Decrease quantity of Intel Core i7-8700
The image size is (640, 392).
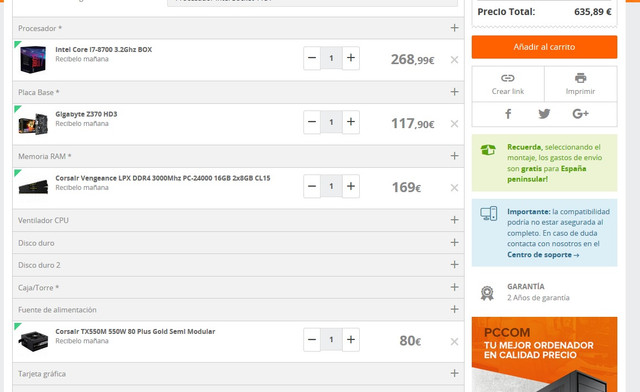312,58
